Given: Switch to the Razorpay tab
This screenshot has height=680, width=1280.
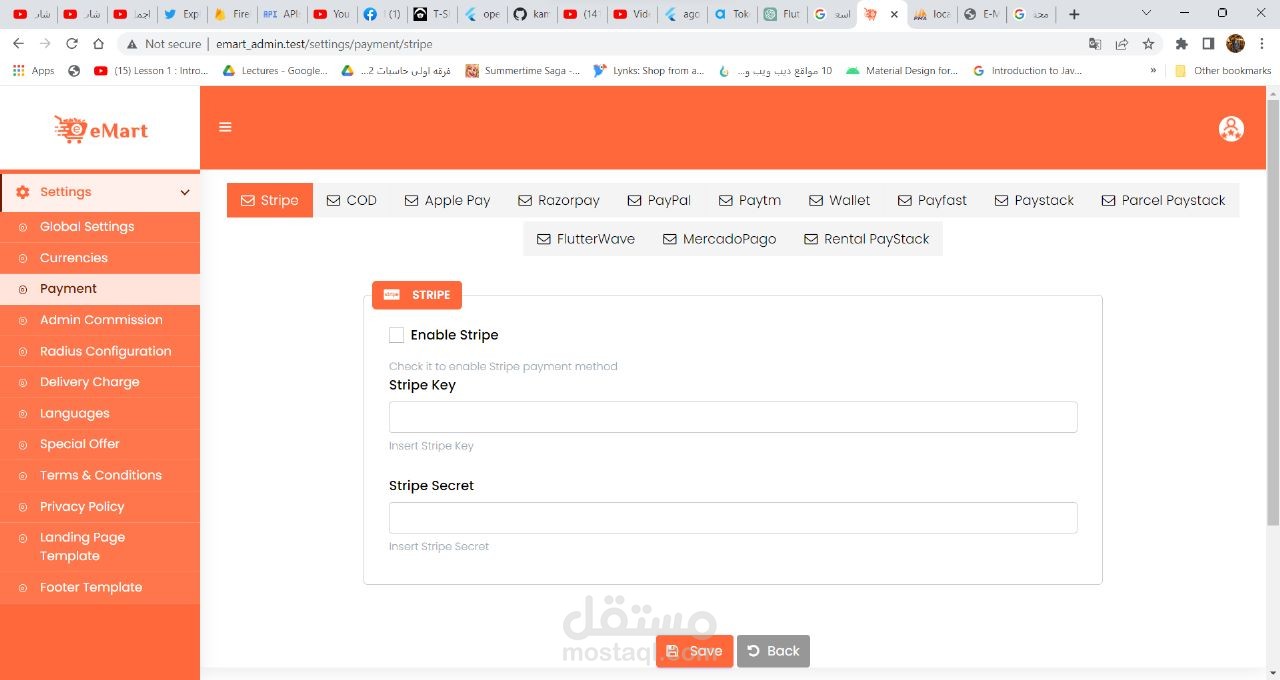Looking at the screenshot, I should (559, 200).
